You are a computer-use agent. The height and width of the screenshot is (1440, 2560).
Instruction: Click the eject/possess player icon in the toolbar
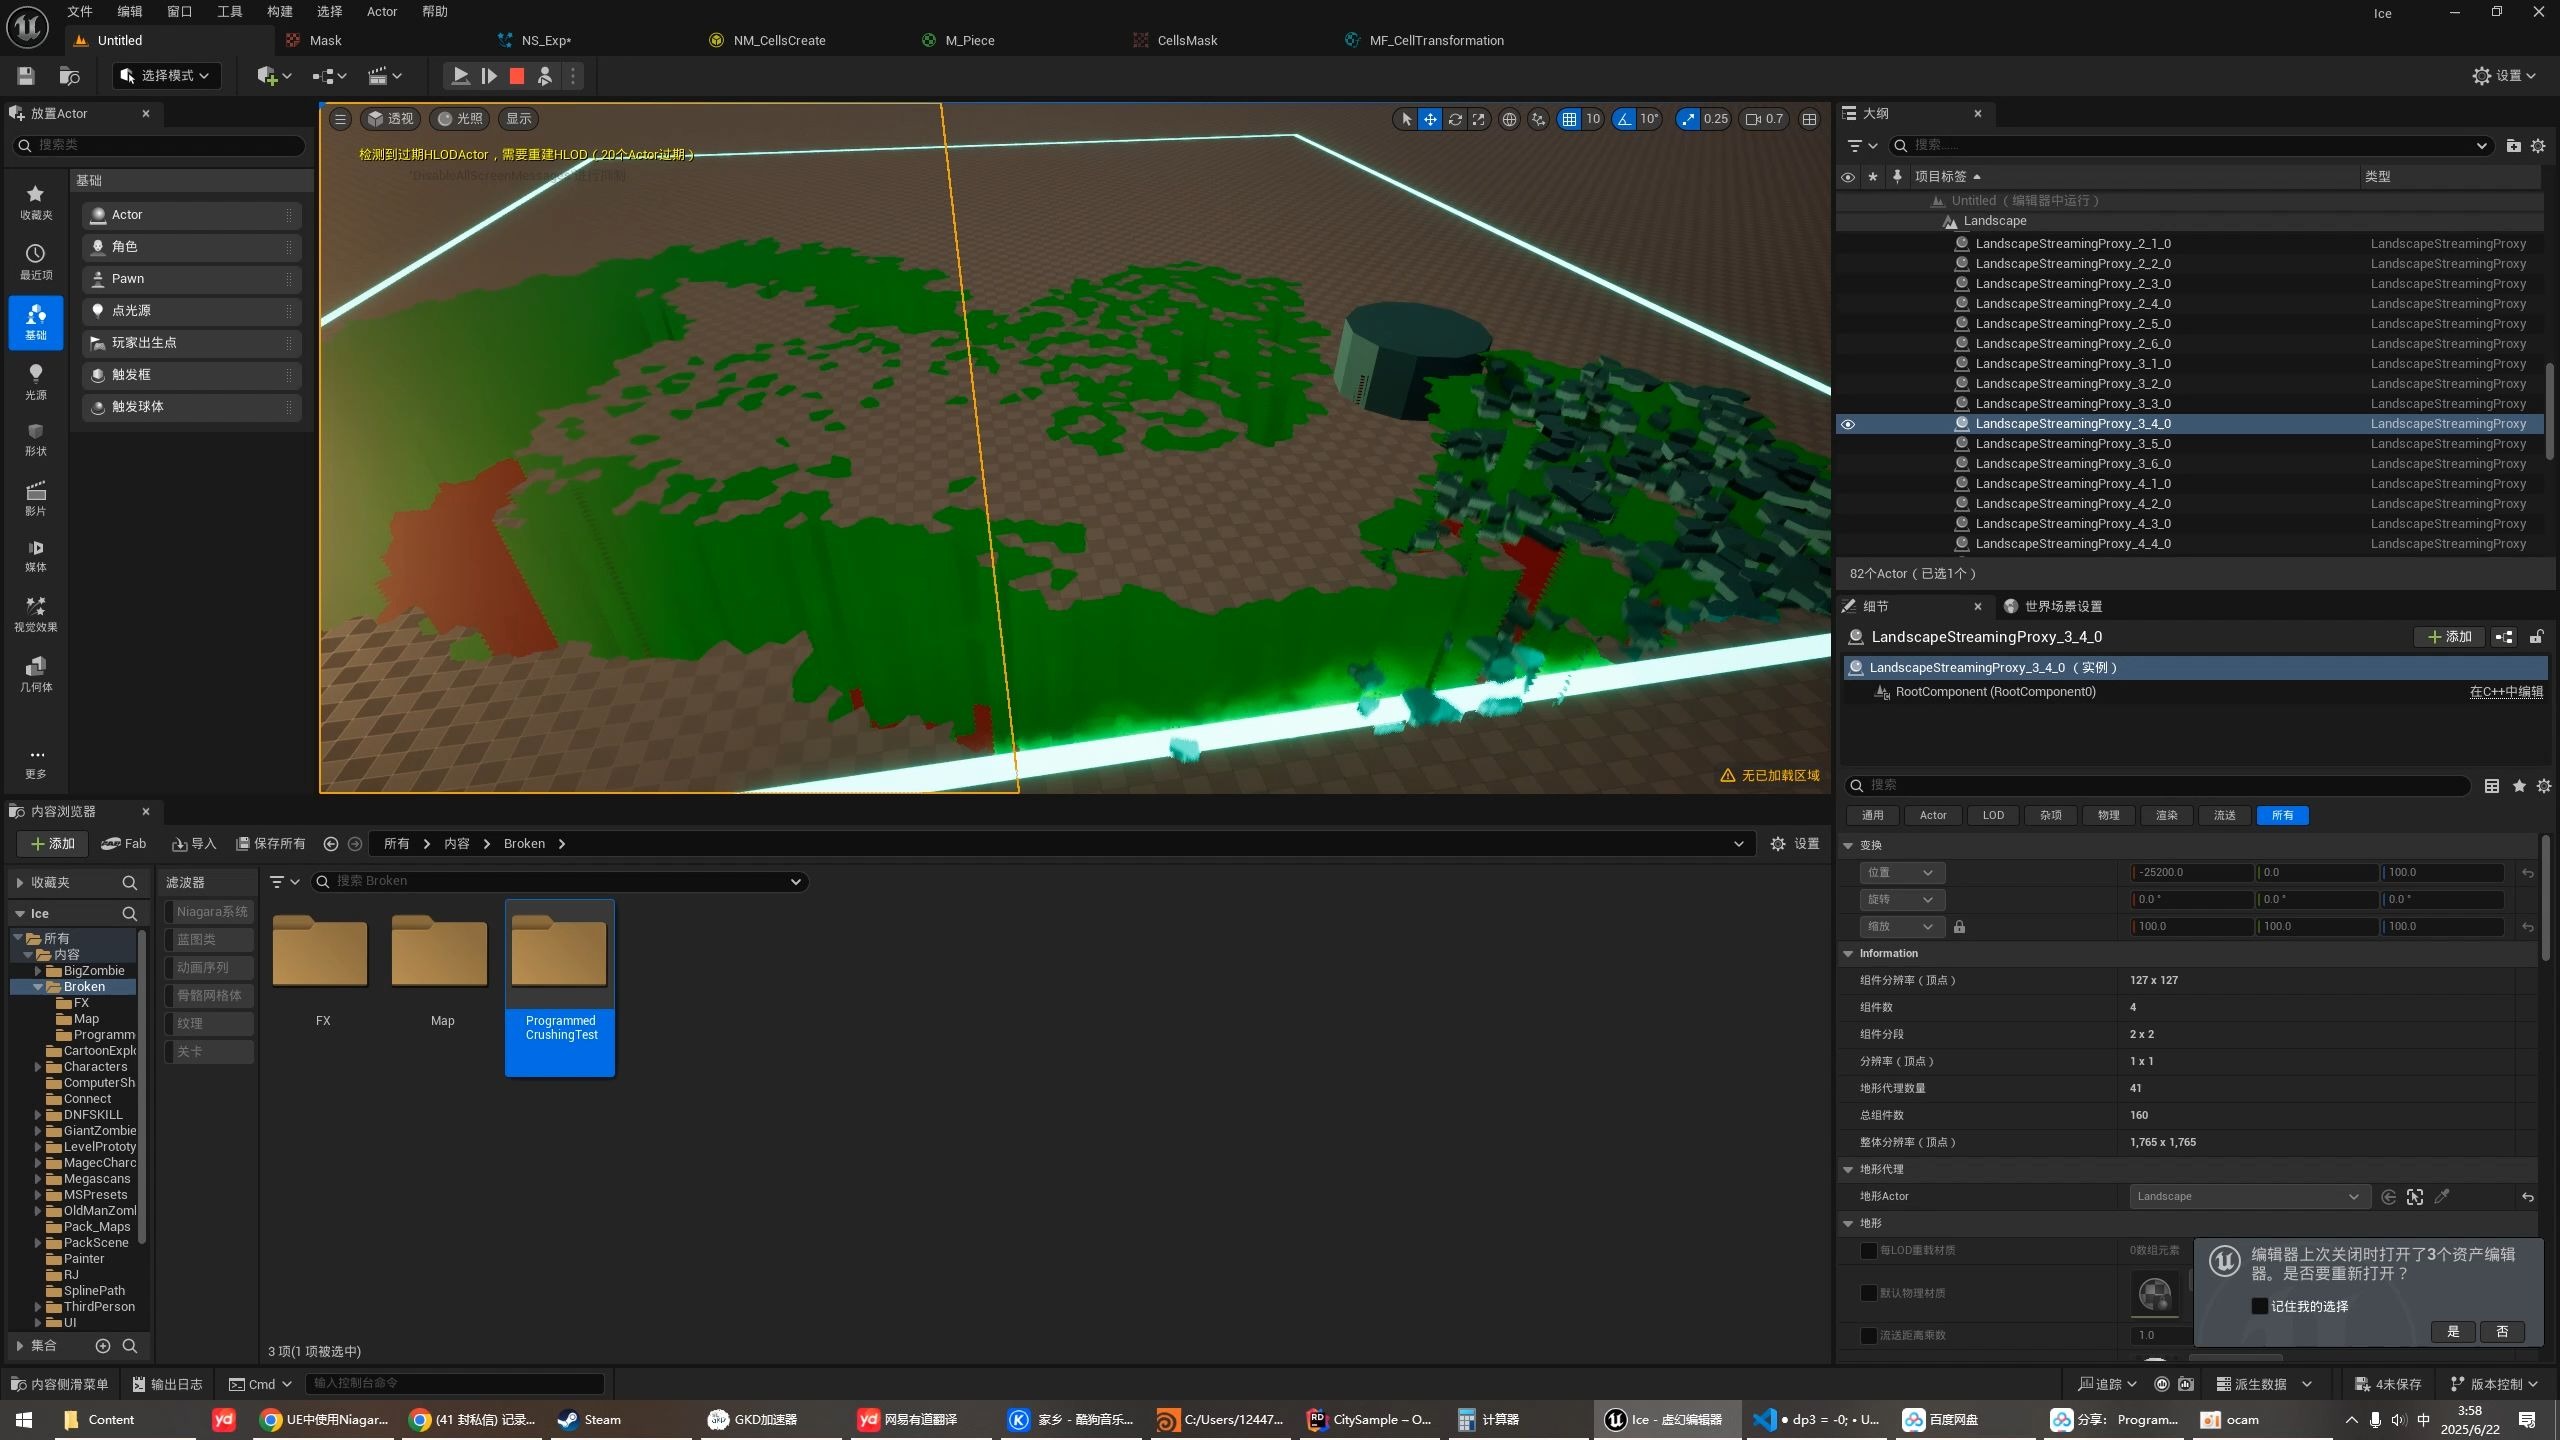click(x=545, y=76)
